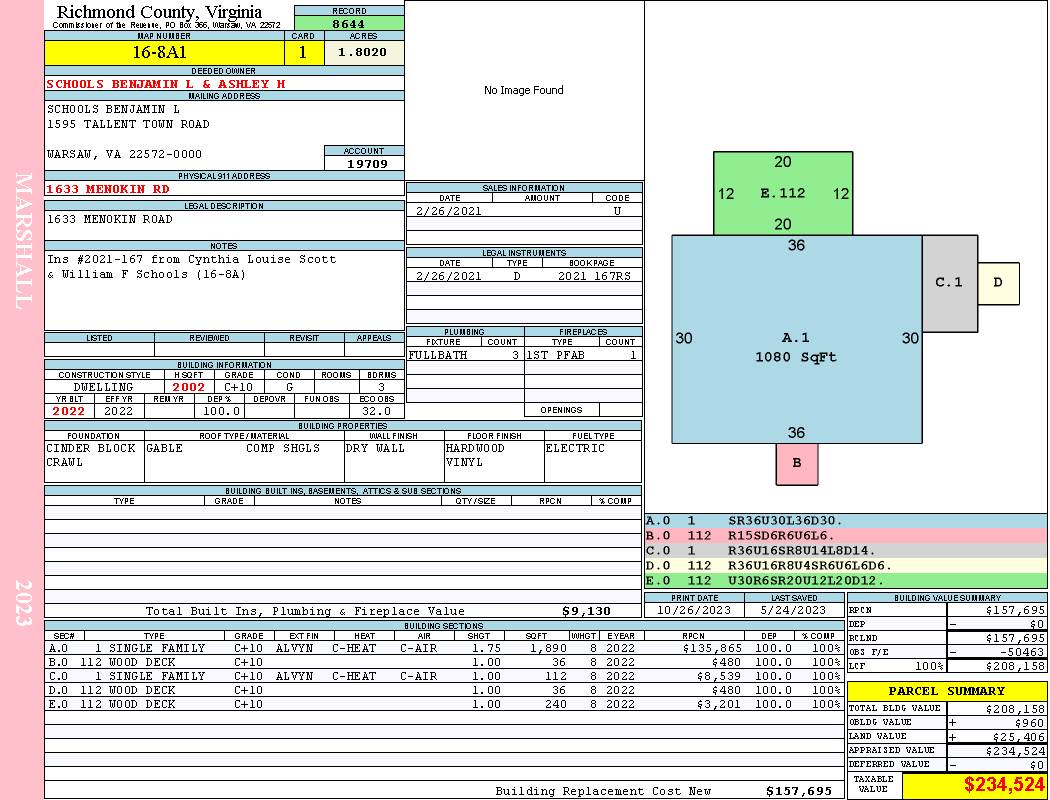Click the ELECTRIC fuel type entry
1050x800 pixels.
(575, 448)
